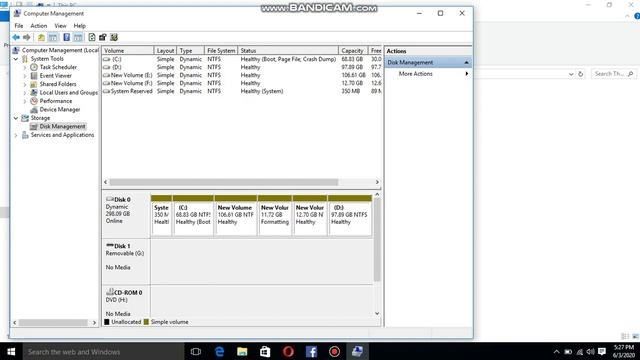Select Task Scheduler in console tree
This screenshot has width=640, height=360.
[58, 67]
